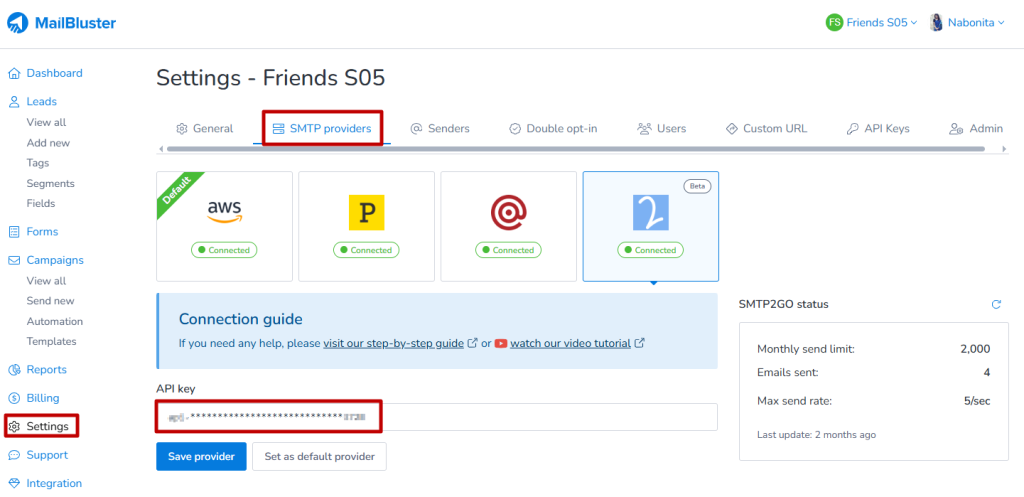Click the Beta badge on SMTP2GO card
The width and height of the screenshot is (1024, 497).
pos(697,186)
